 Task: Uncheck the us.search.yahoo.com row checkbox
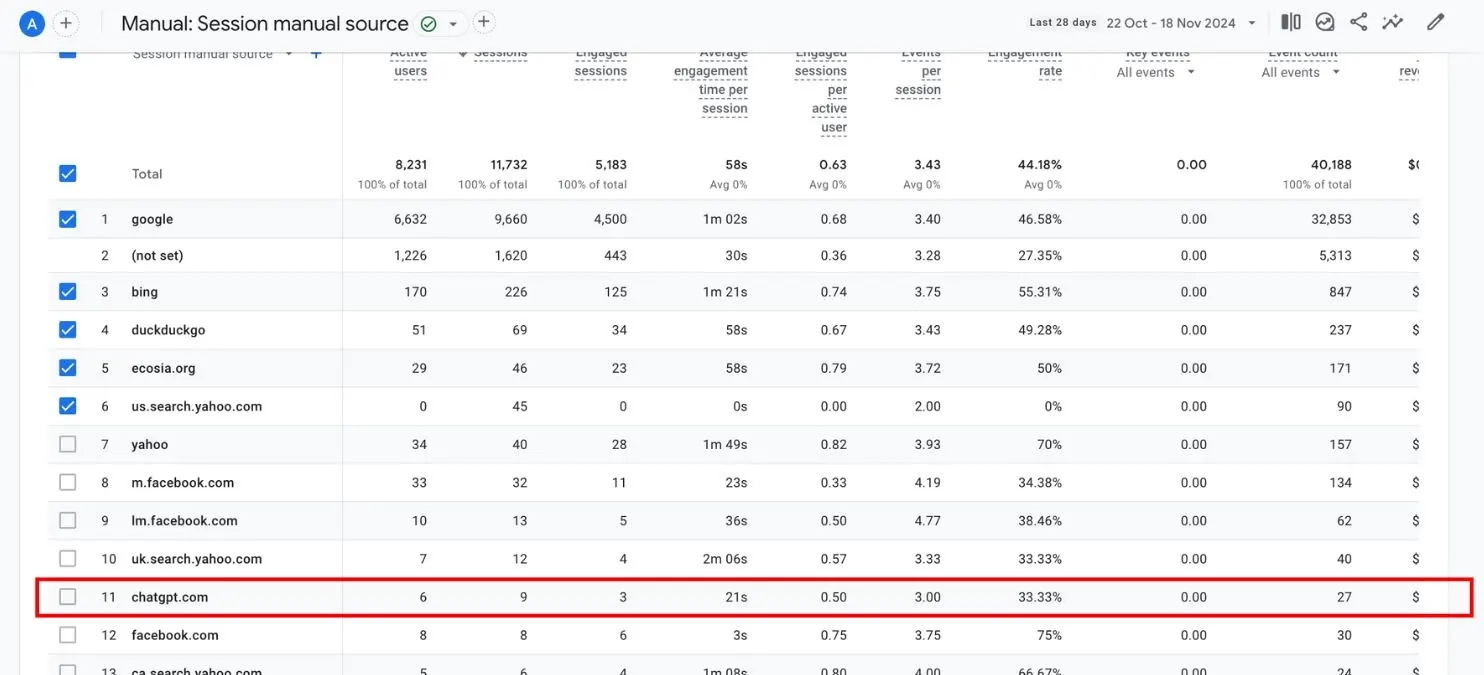point(67,406)
